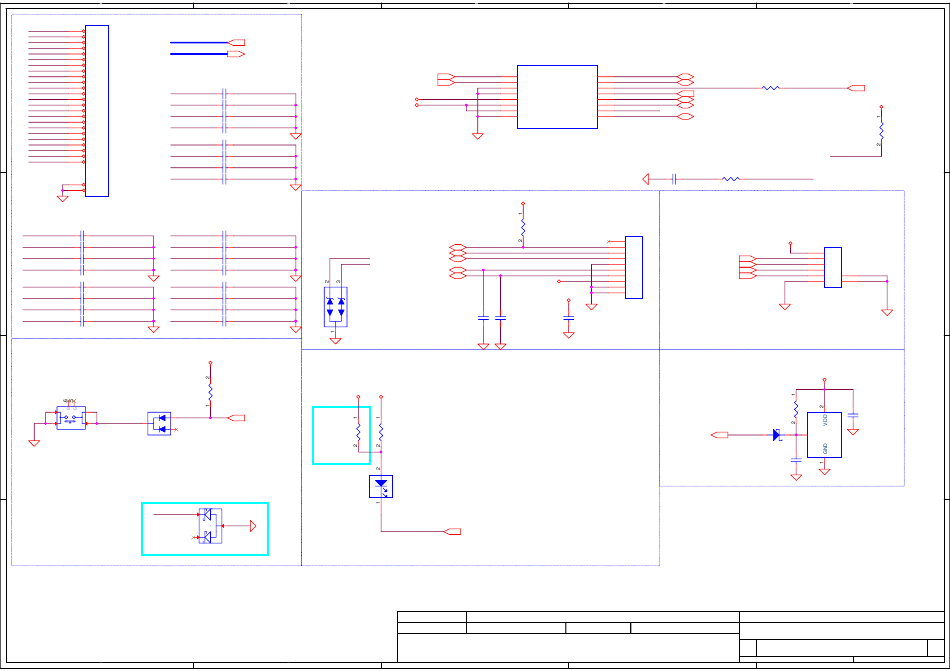Click the power symbol above the middle pull-up resistor

pos(523,204)
